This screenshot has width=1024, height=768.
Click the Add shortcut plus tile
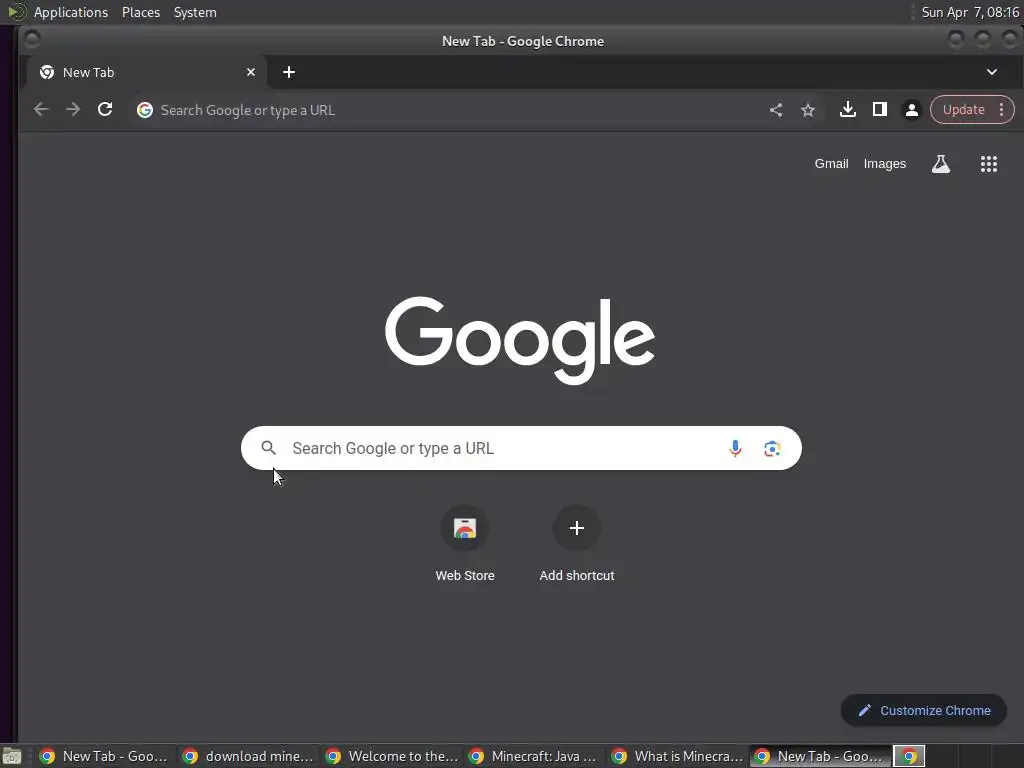(577, 528)
